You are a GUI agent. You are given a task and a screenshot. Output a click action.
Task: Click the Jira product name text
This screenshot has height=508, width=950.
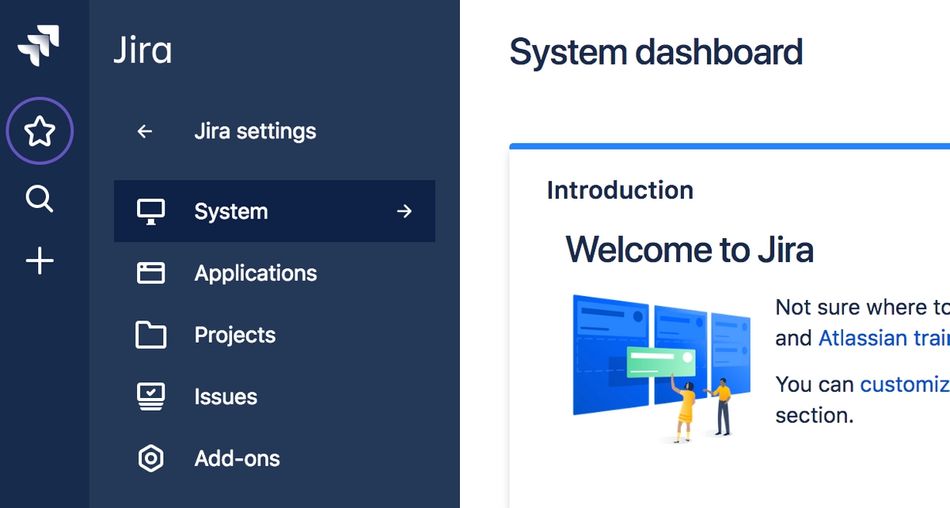click(x=143, y=49)
